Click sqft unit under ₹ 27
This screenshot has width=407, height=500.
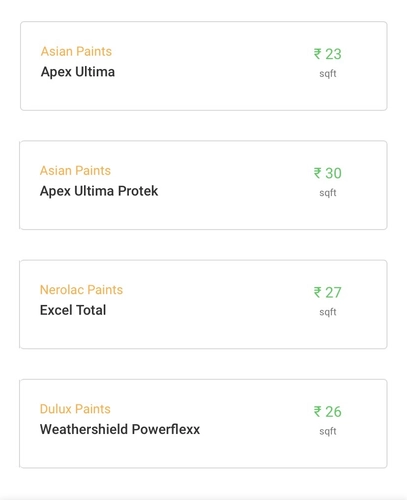pyautogui.click(x=328, y=312)
